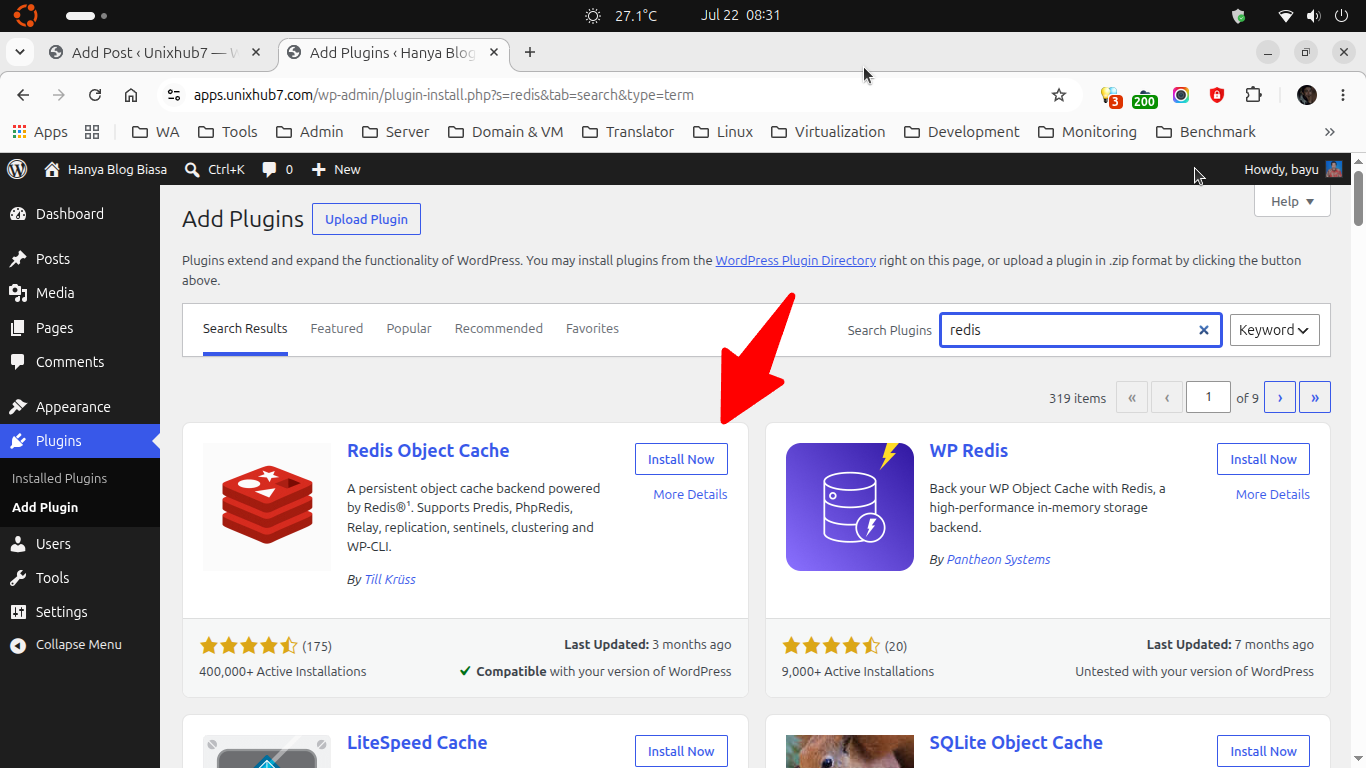Viewport: 1366px width, 768px height.
Task: Open Ctrl+K search command
Action: 215,169
